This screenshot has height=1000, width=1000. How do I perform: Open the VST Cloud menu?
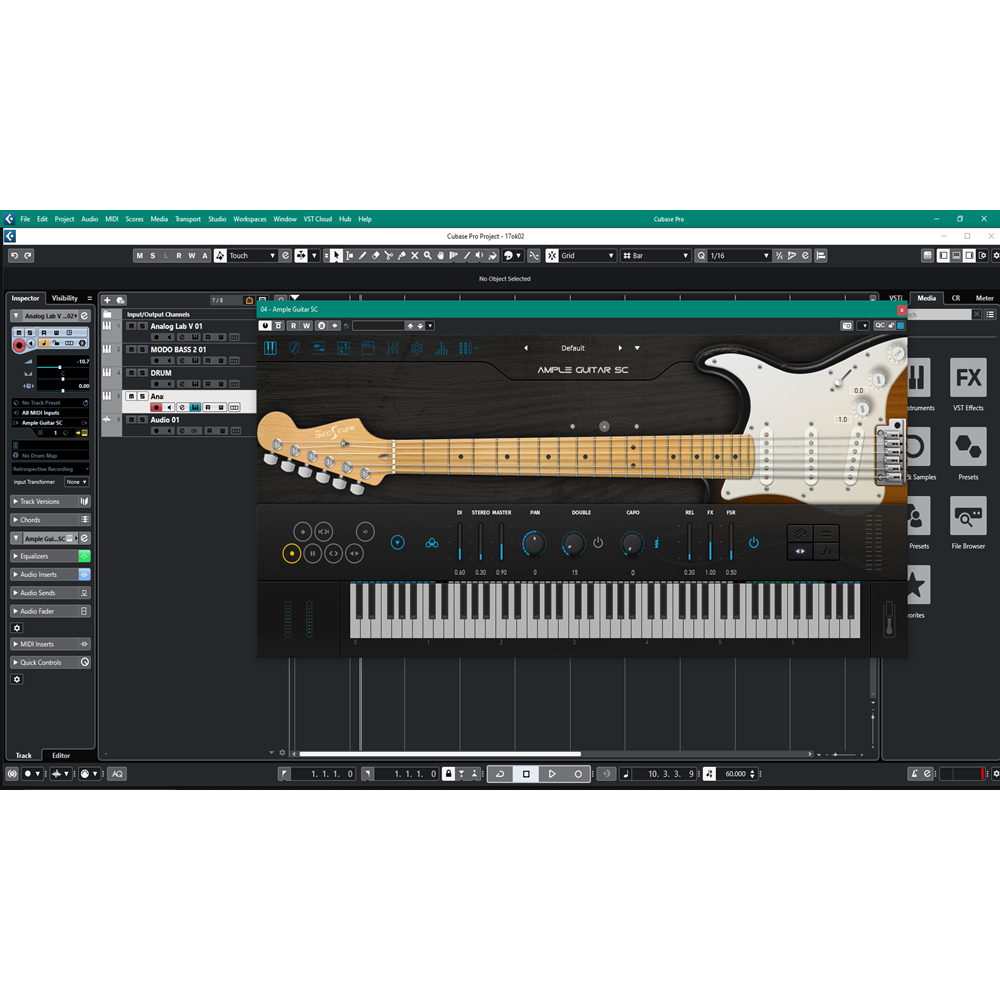318,219
